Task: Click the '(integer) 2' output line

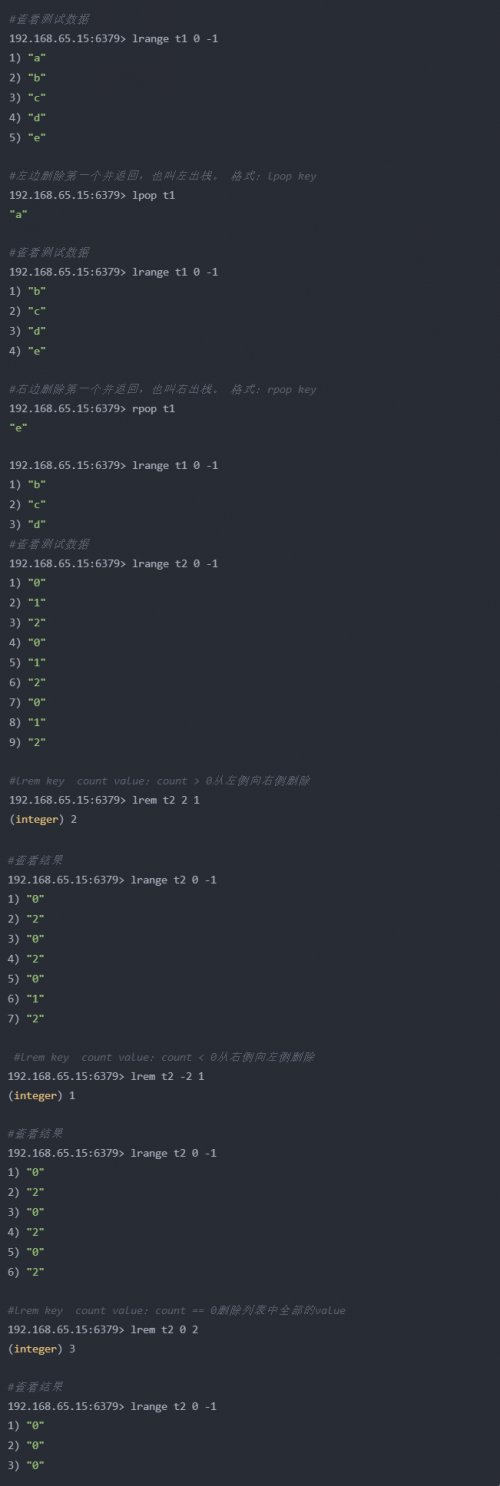Action: pyautogui.click(x=42, y=819)
